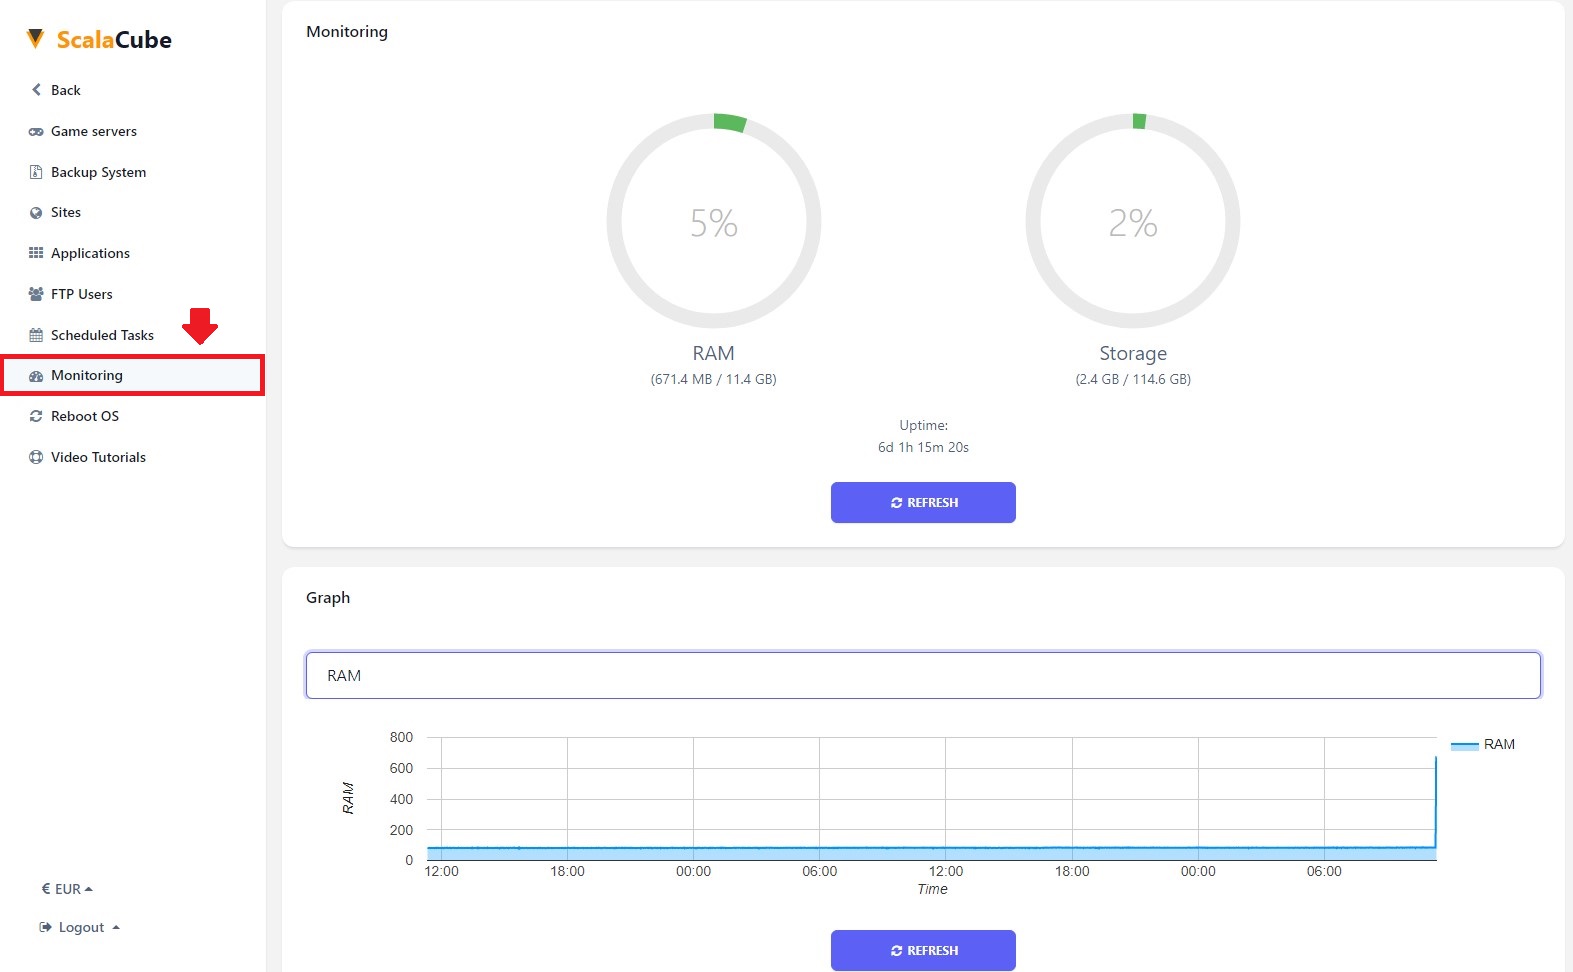Image resolution: width=1573 pixels, height=972 pixels.
Task: Click the FTP Users people icon
Action: (36, 294)
